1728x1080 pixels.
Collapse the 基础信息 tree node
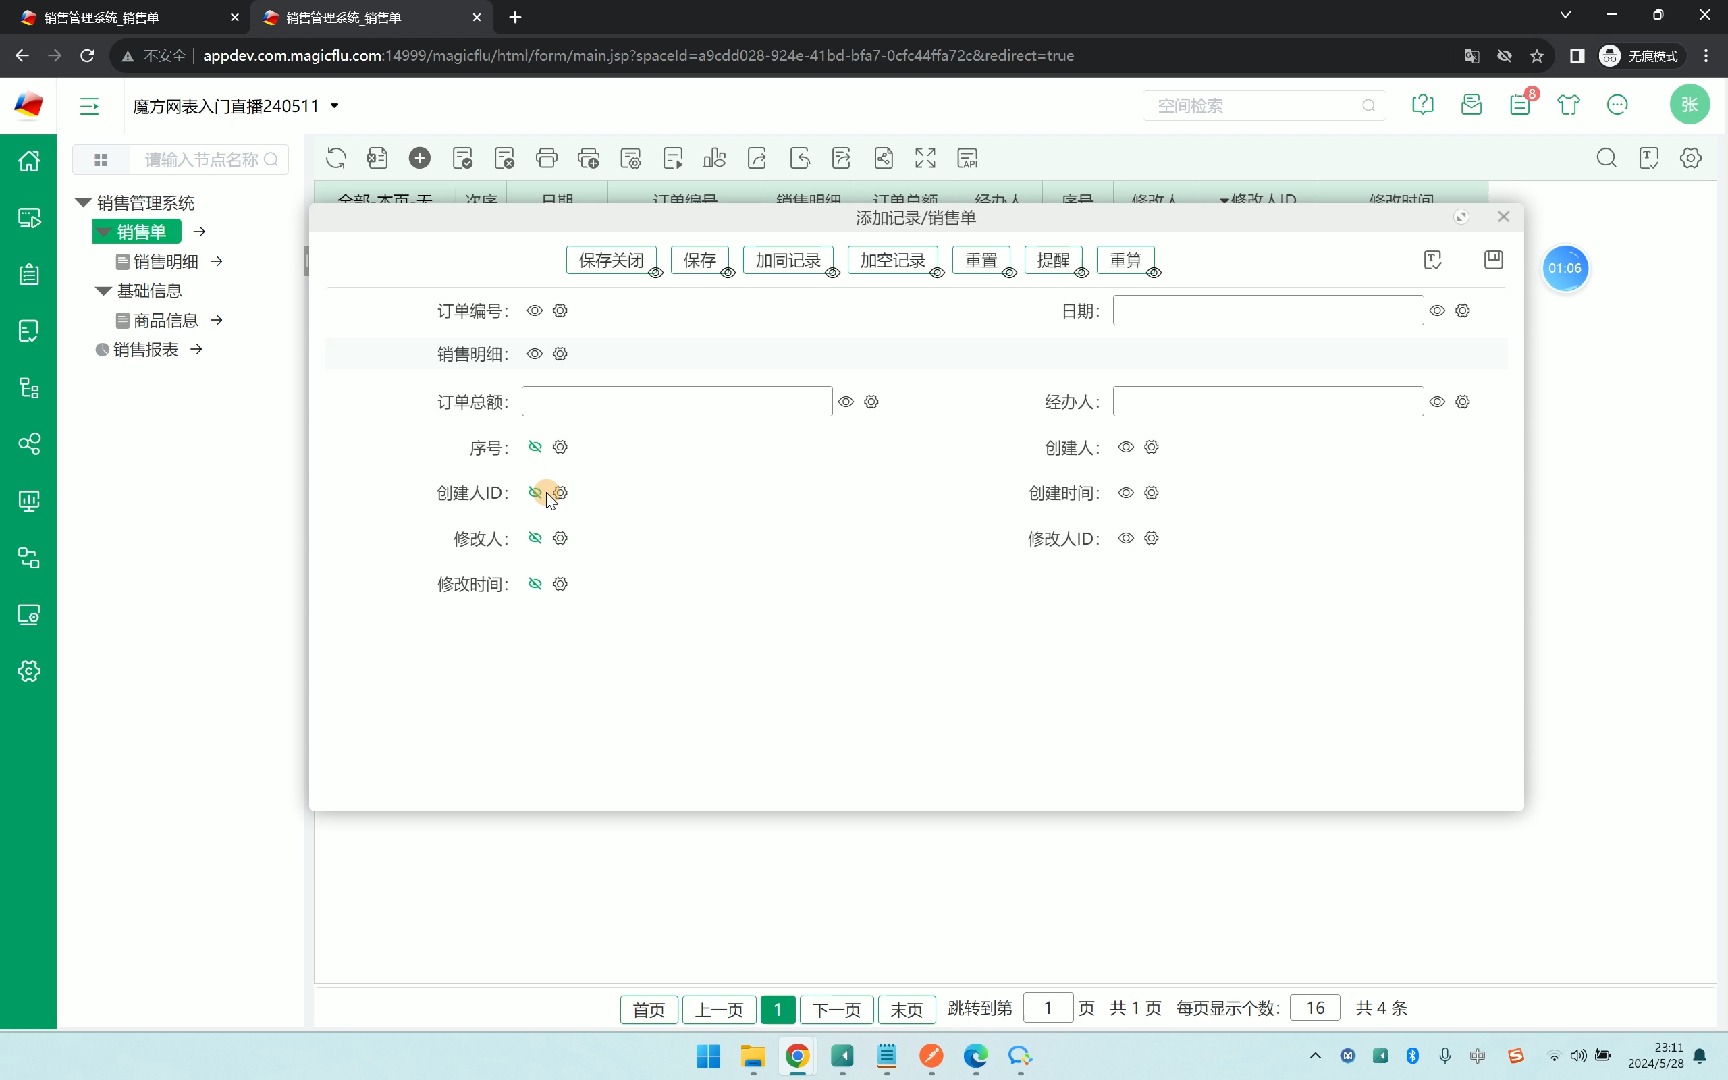(102, 291)
